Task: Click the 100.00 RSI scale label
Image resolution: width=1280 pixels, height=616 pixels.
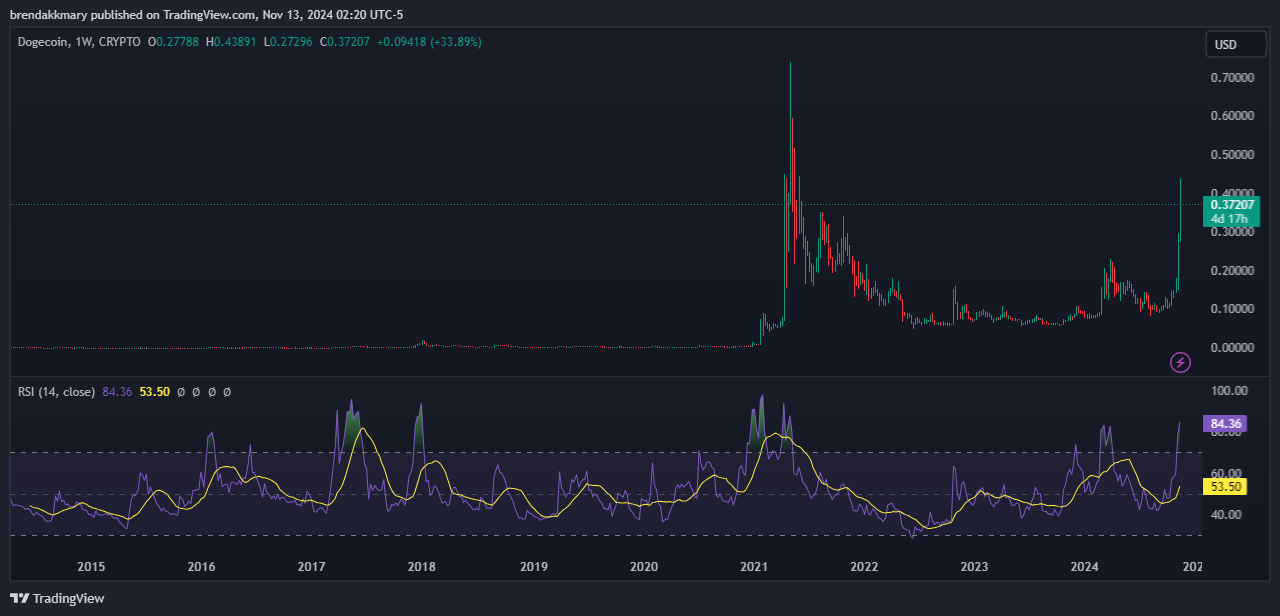Action: coord(1229,391)
